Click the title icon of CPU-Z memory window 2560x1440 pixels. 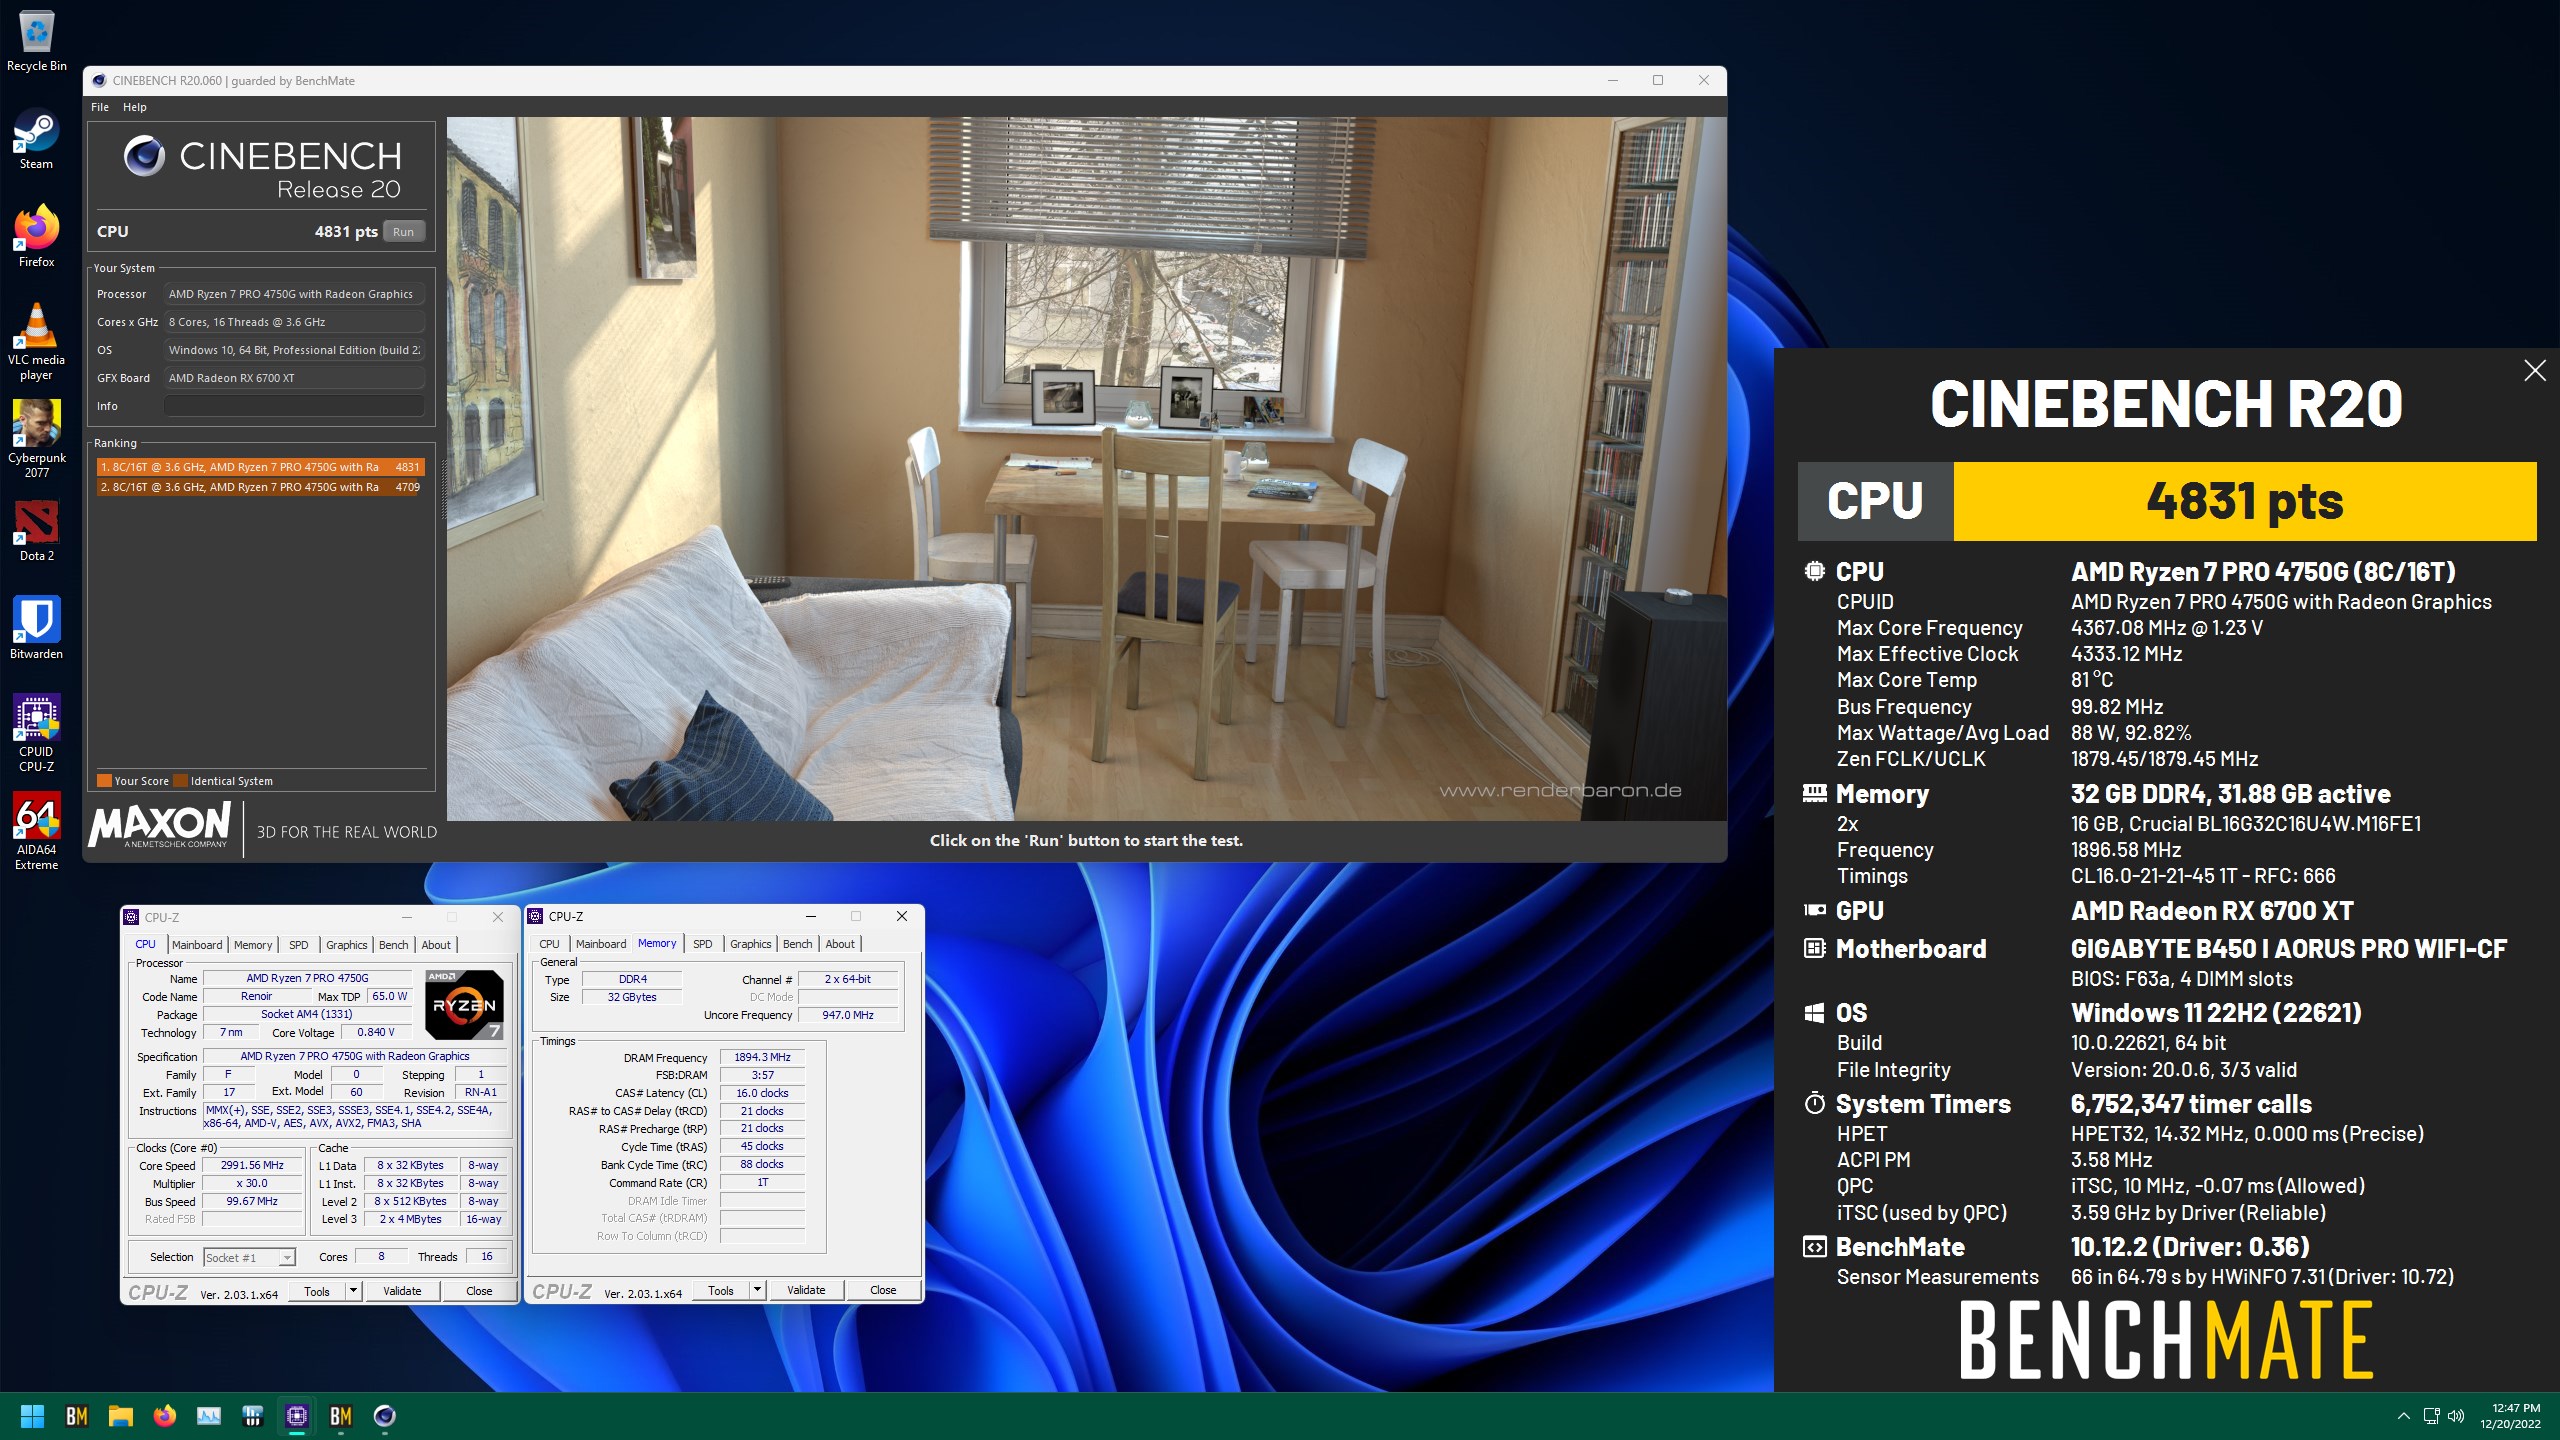pos(536,916)
